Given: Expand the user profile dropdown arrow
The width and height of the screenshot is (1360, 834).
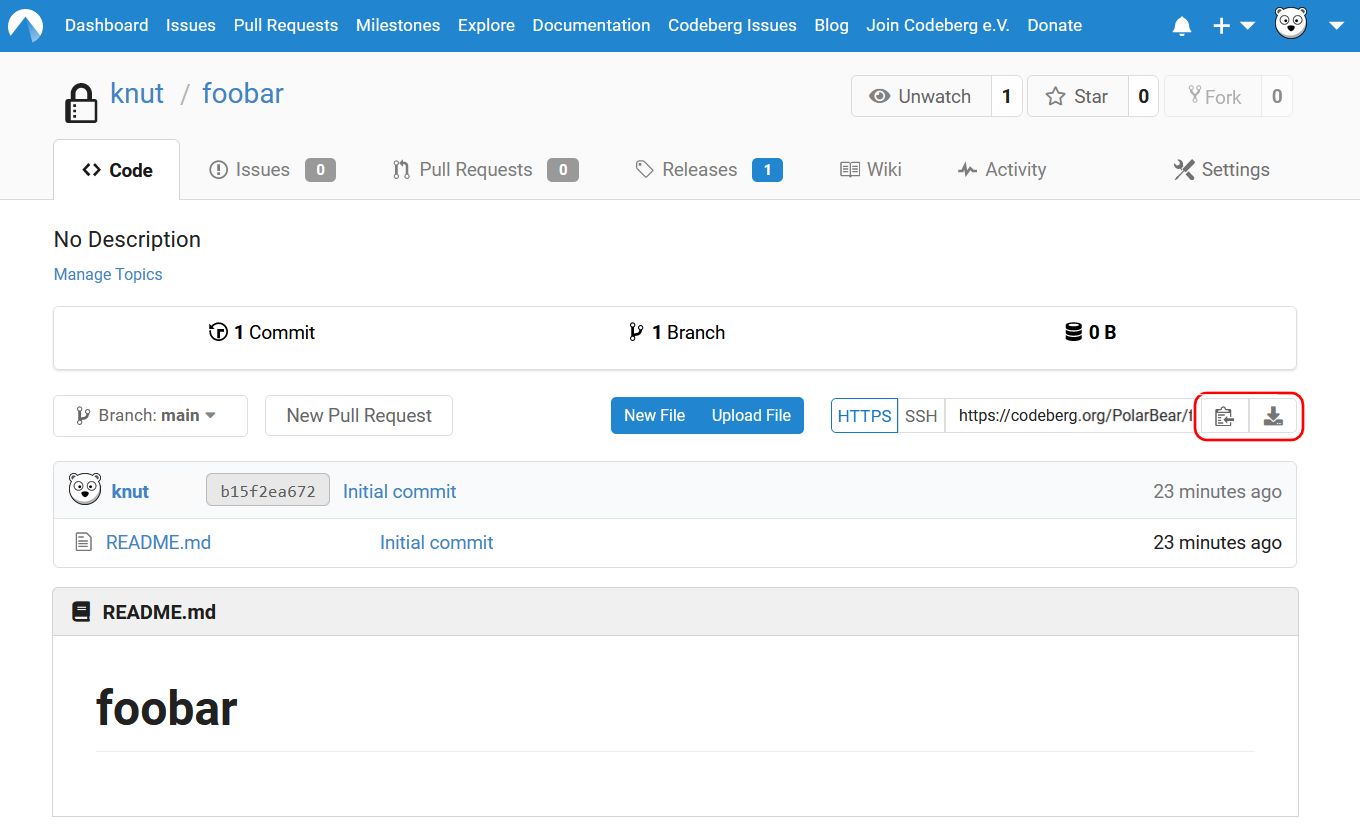Looking at the screenshot, I should click(x=1336, y=26).
